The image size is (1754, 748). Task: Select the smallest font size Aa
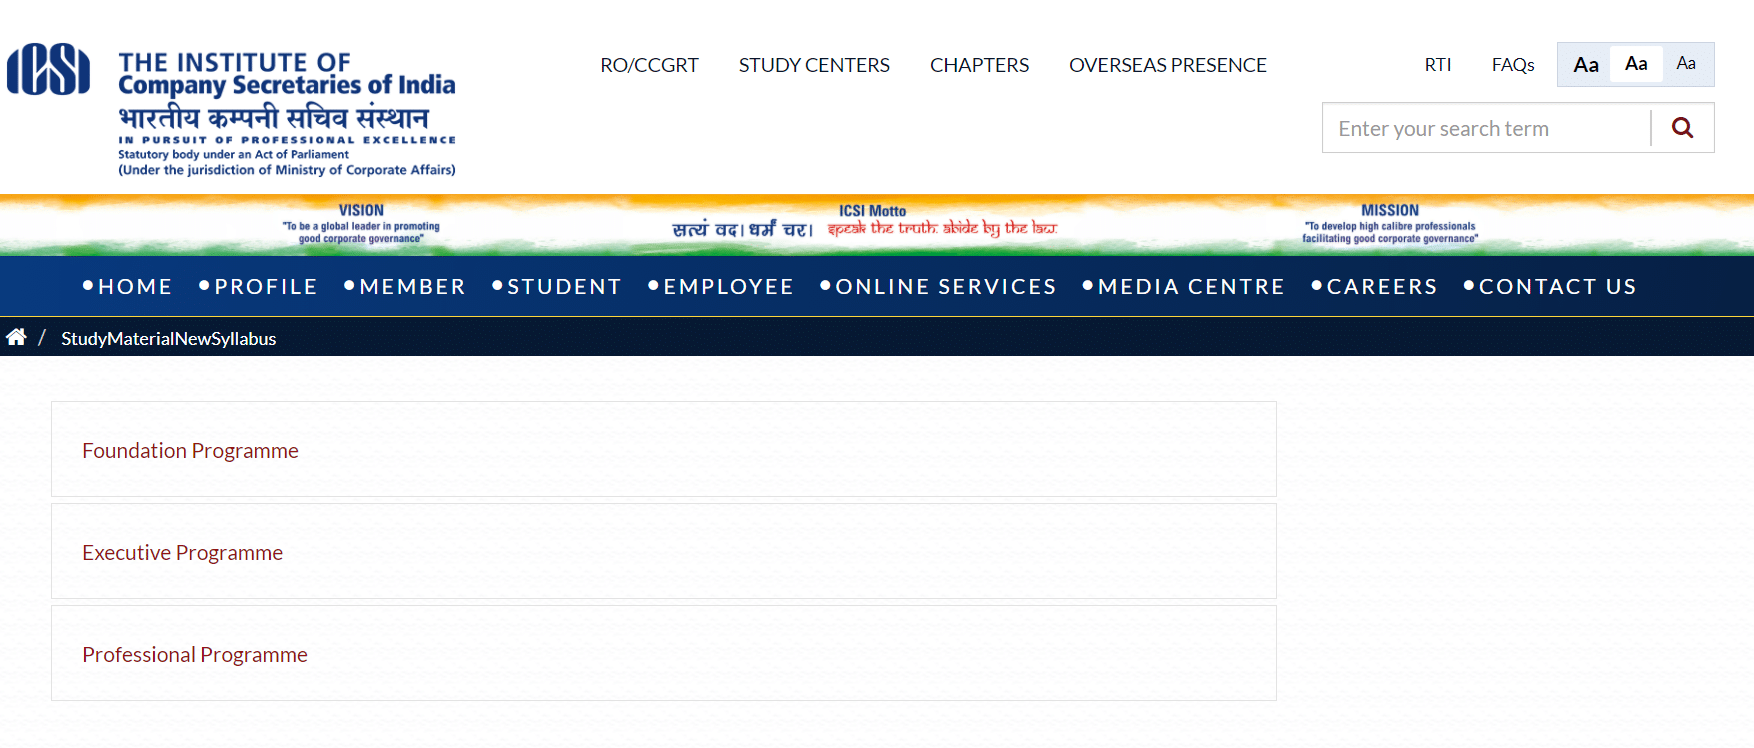click(1686, 64)
